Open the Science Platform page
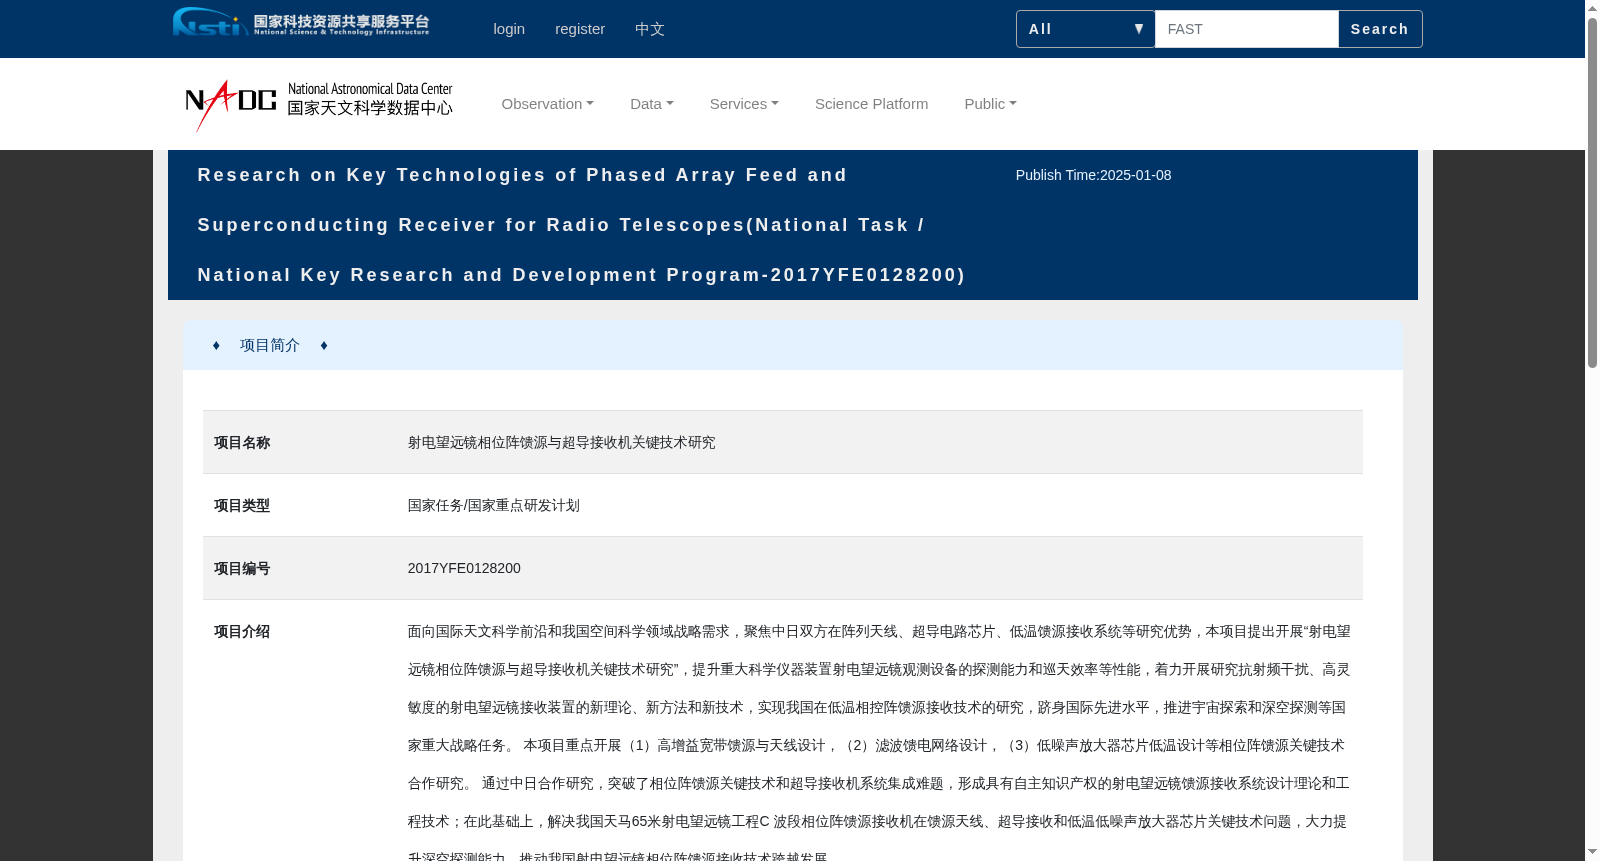 [x=872, y=104]
